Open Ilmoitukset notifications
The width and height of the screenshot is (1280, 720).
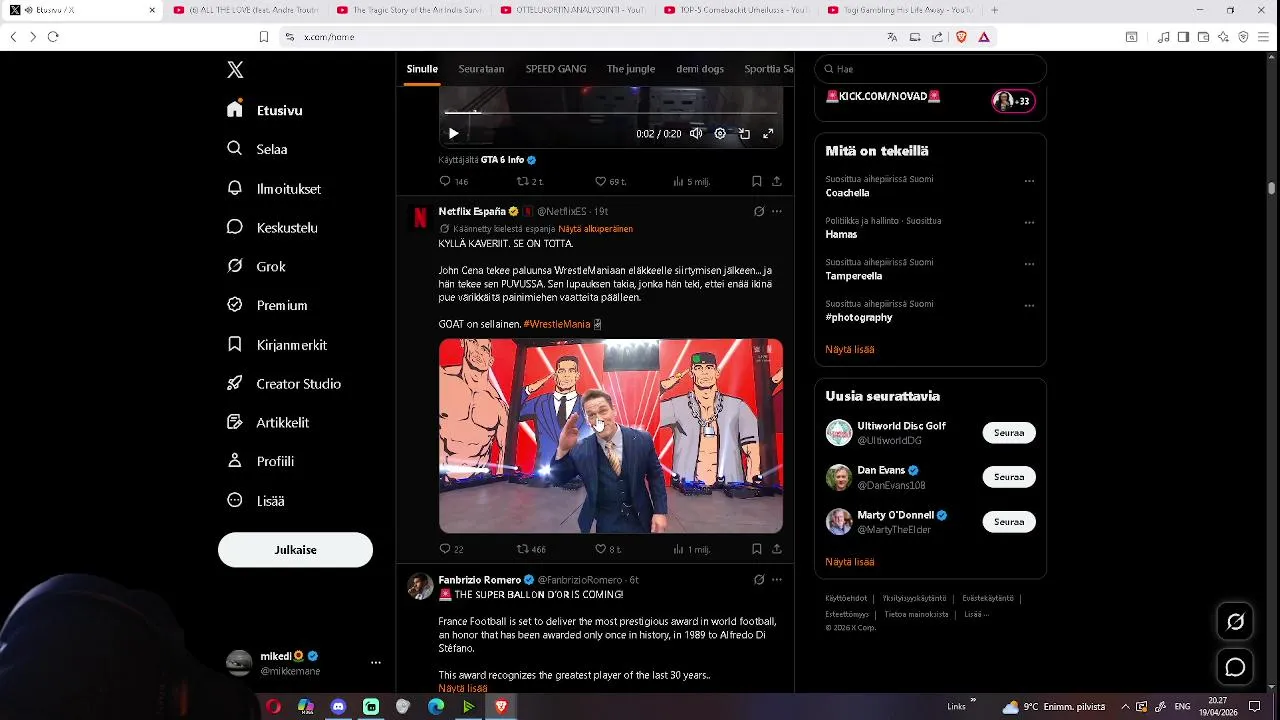pyautogui.click(x=274, y=188)
